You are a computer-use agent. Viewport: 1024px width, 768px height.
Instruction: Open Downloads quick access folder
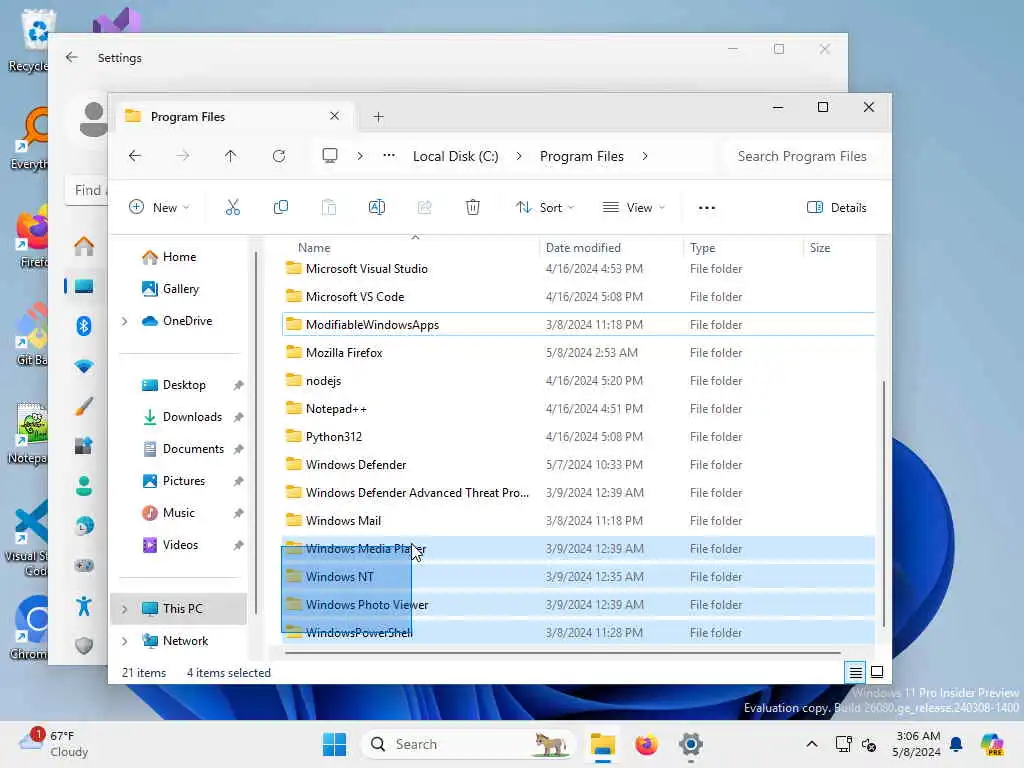(192, 417)
